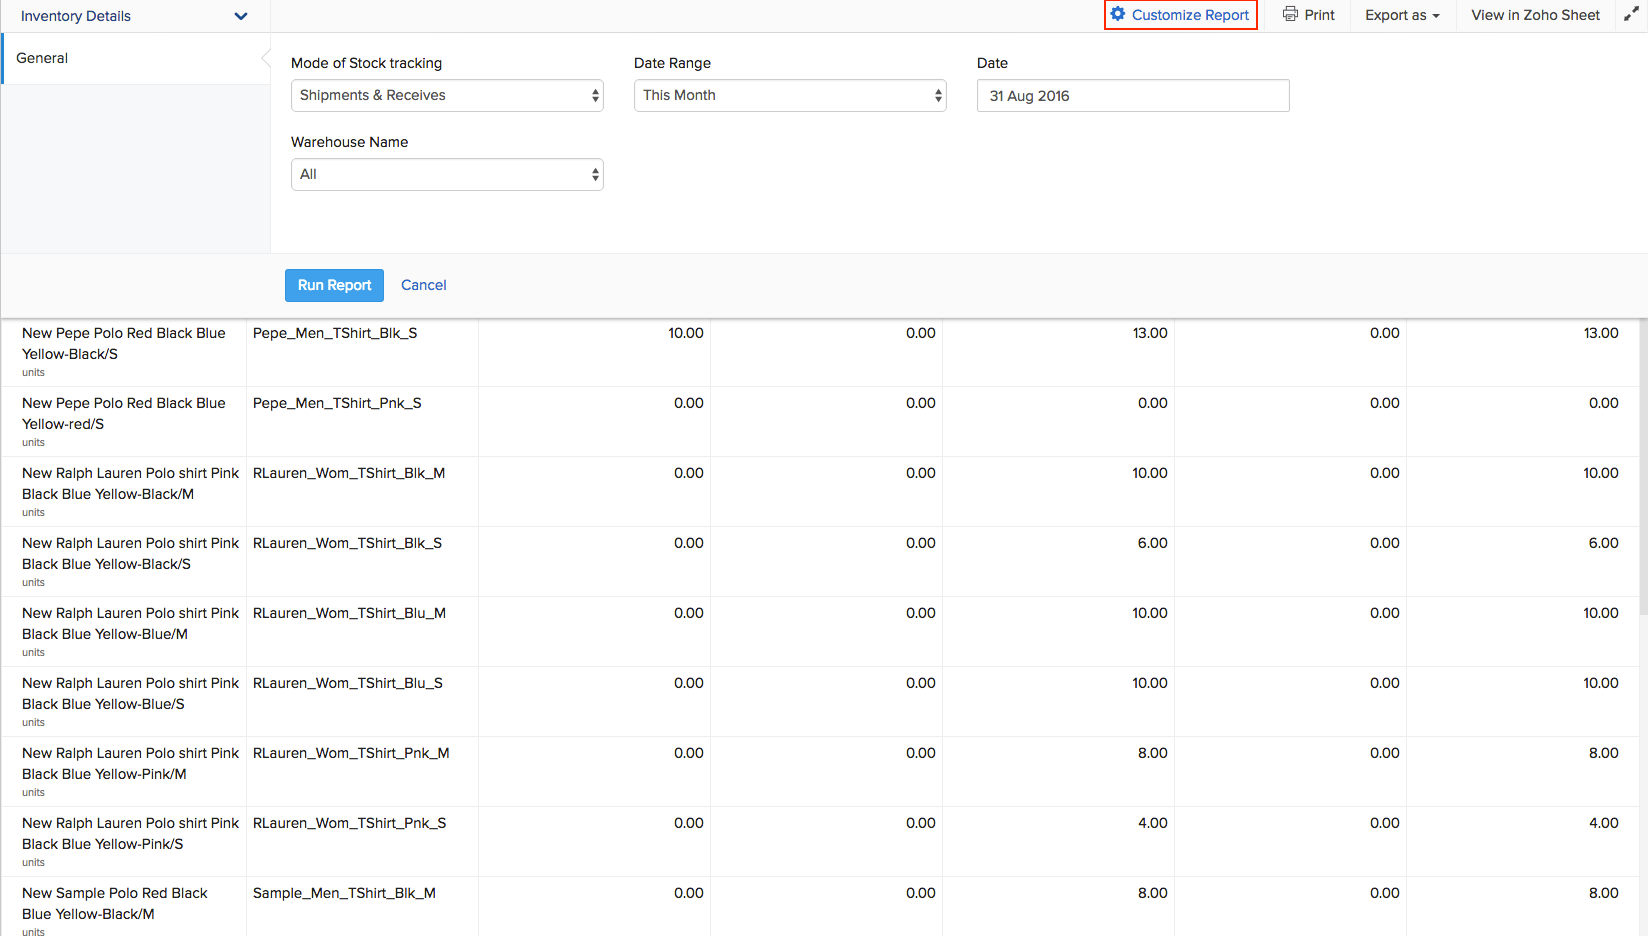Click the gear icon on Customize Report
Image resolution: width=1648 pixels, height=936 pixels.
point(1118,14)
